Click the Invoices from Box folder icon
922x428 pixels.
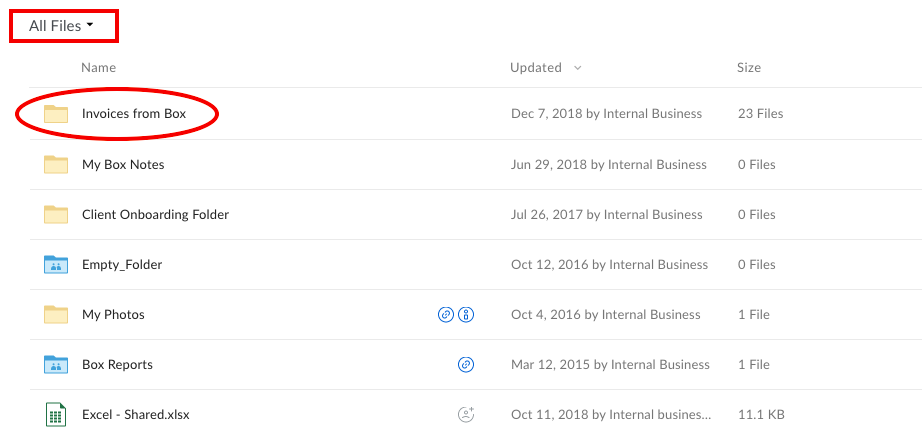point(56,114)
